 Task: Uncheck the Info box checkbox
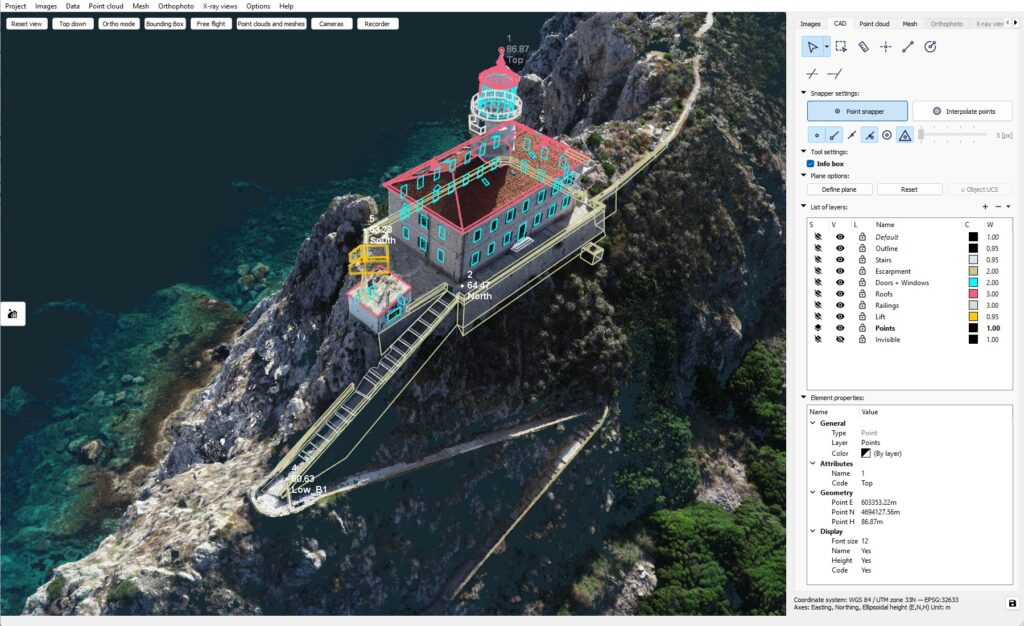(810, 163)
